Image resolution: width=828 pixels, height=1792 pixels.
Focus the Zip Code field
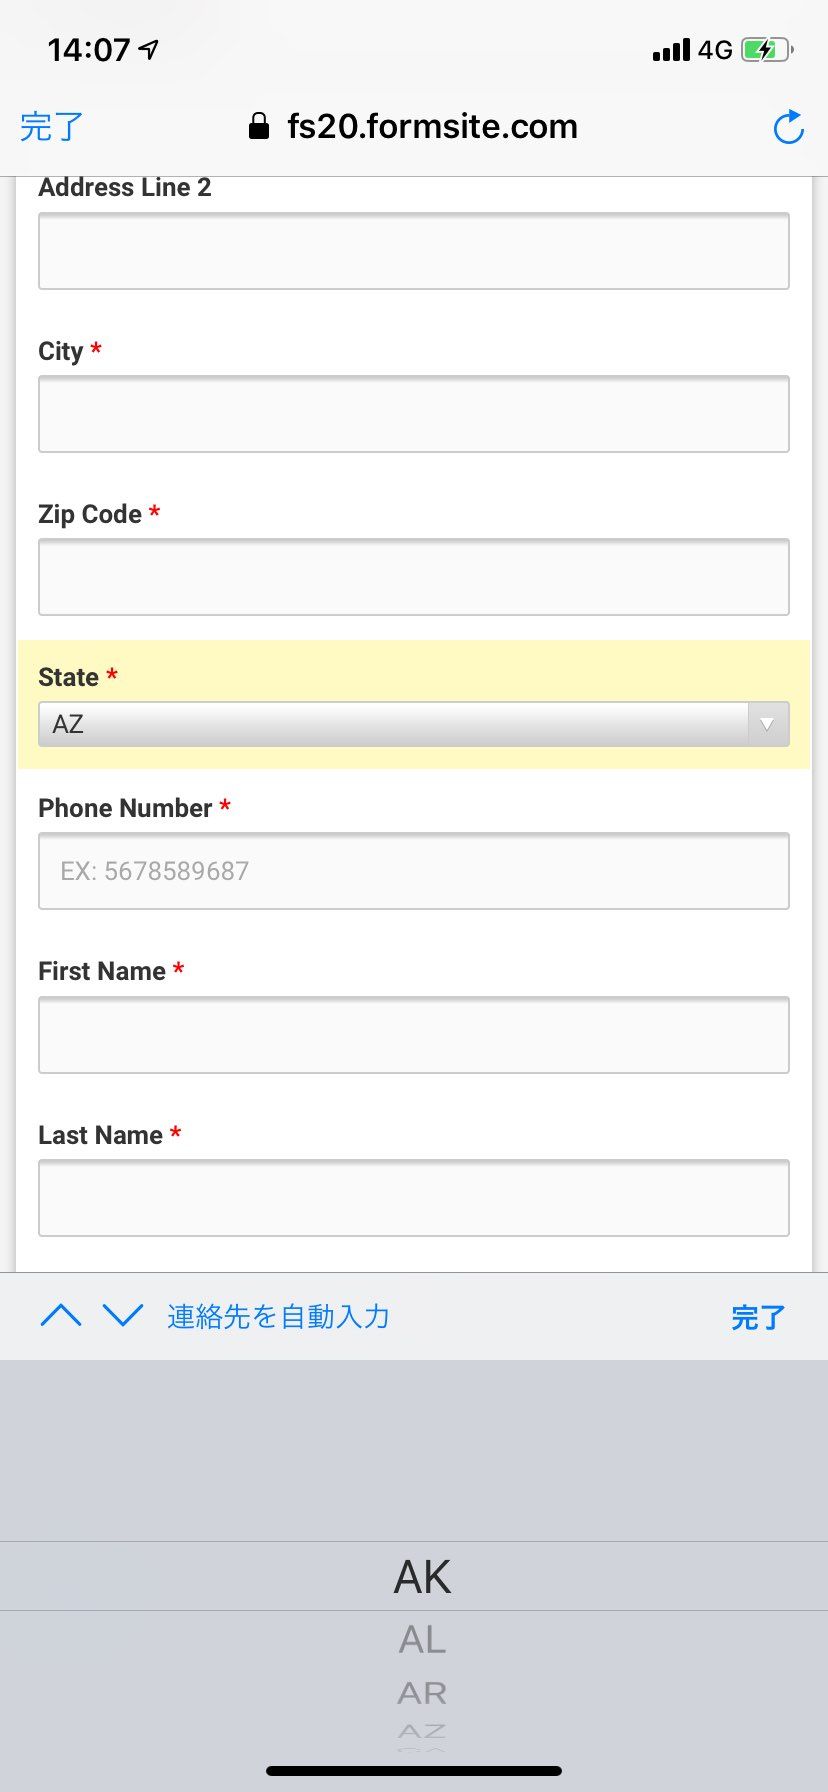[414, 577]
